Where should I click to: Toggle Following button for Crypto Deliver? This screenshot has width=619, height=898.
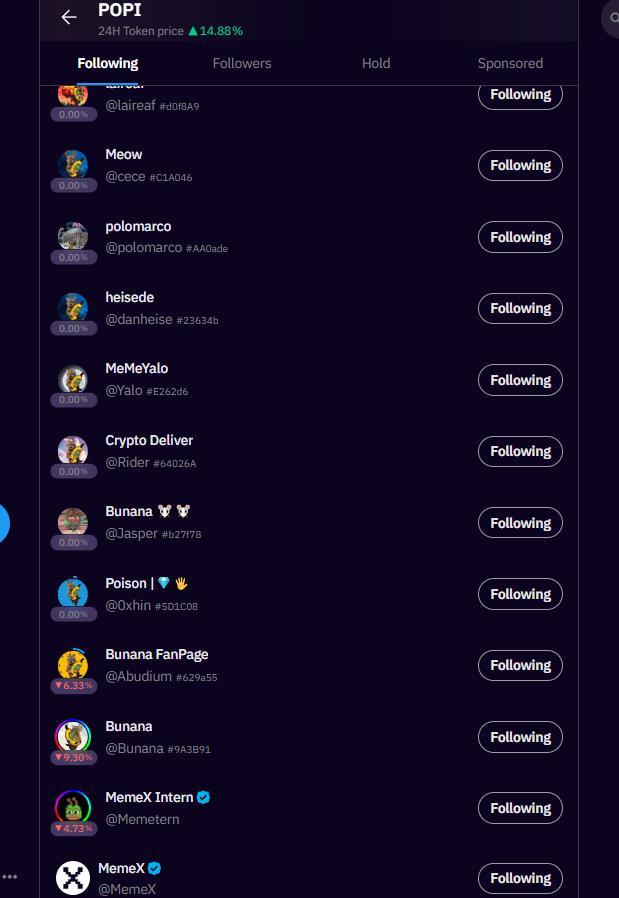520,451
